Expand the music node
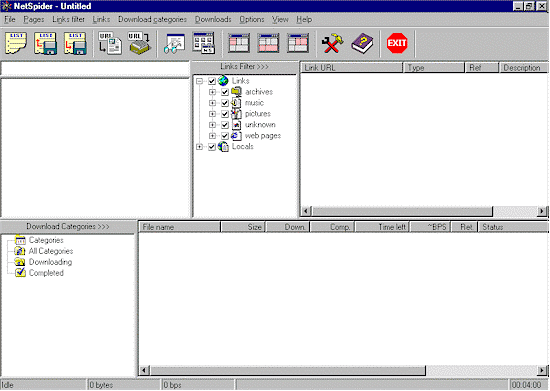Image resolution: width=550 pixels, height=391 pixels. [212, 103]
